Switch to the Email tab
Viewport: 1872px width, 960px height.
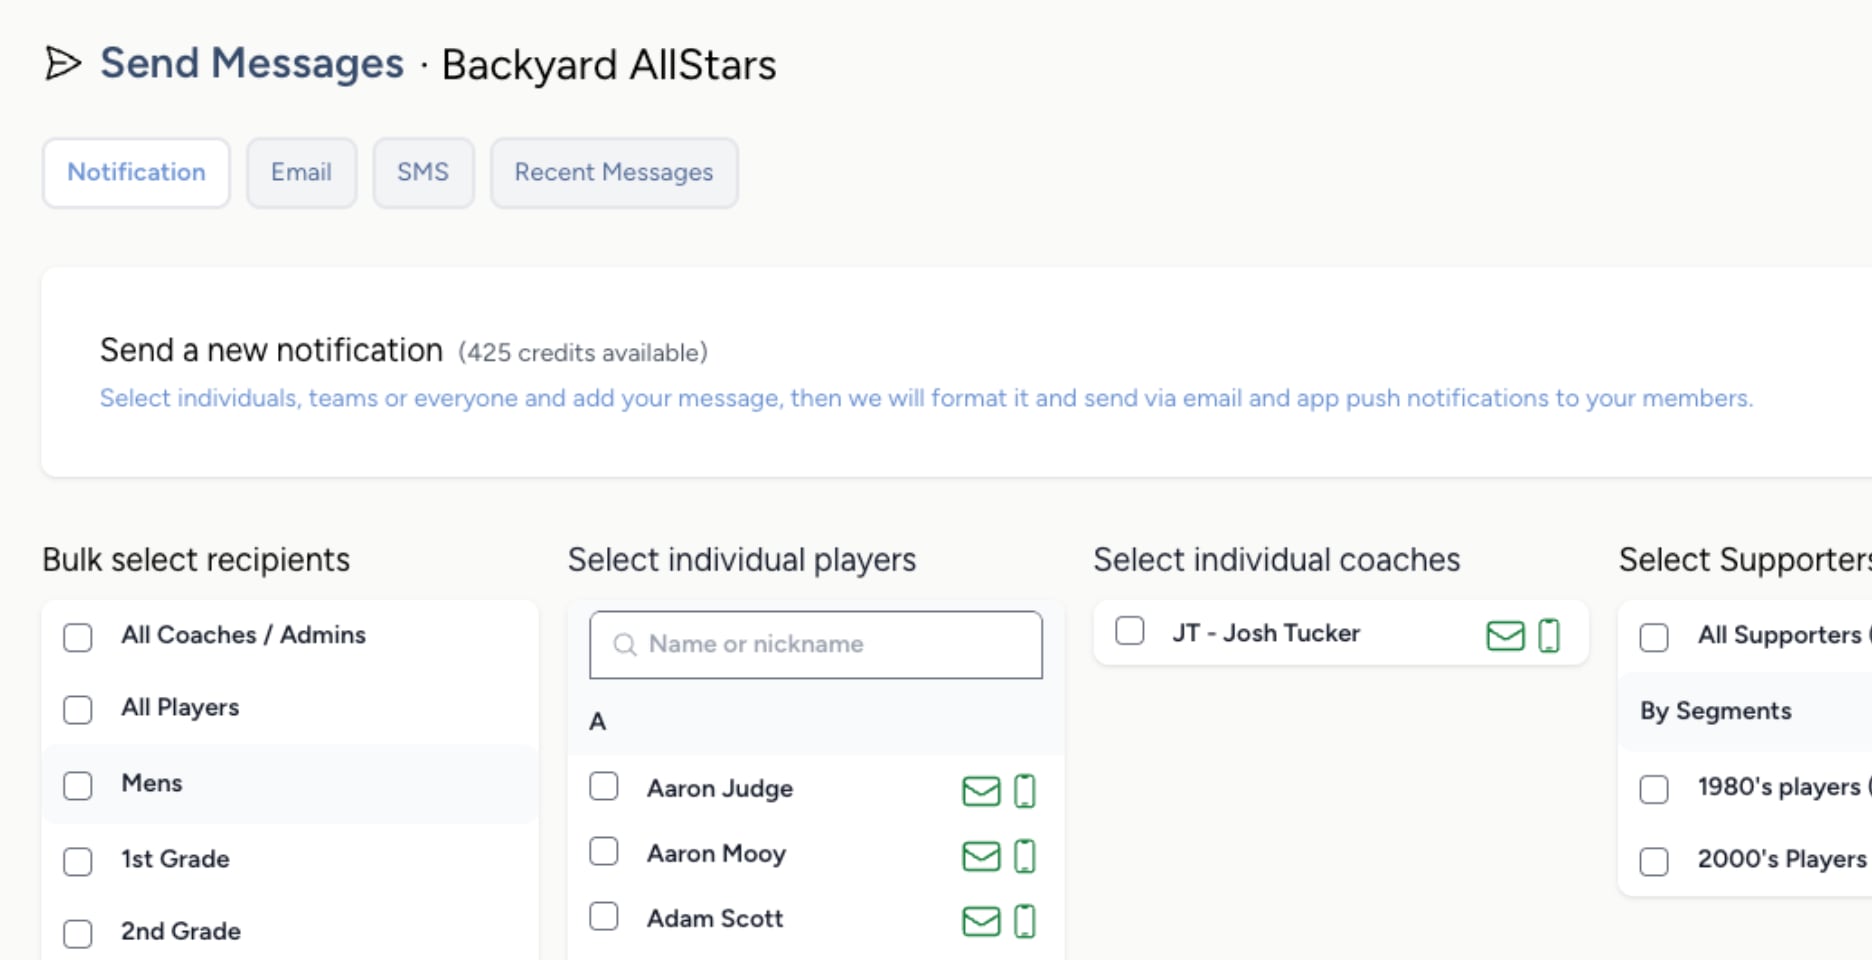[x=301, y=173]
